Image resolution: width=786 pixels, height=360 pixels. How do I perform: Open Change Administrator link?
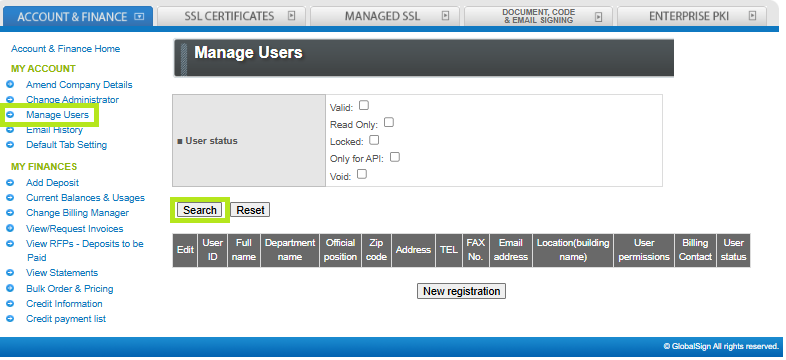click(73, 100)
